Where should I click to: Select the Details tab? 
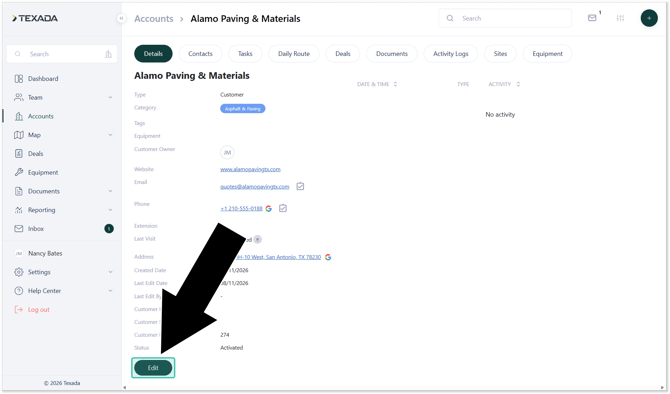153,54
